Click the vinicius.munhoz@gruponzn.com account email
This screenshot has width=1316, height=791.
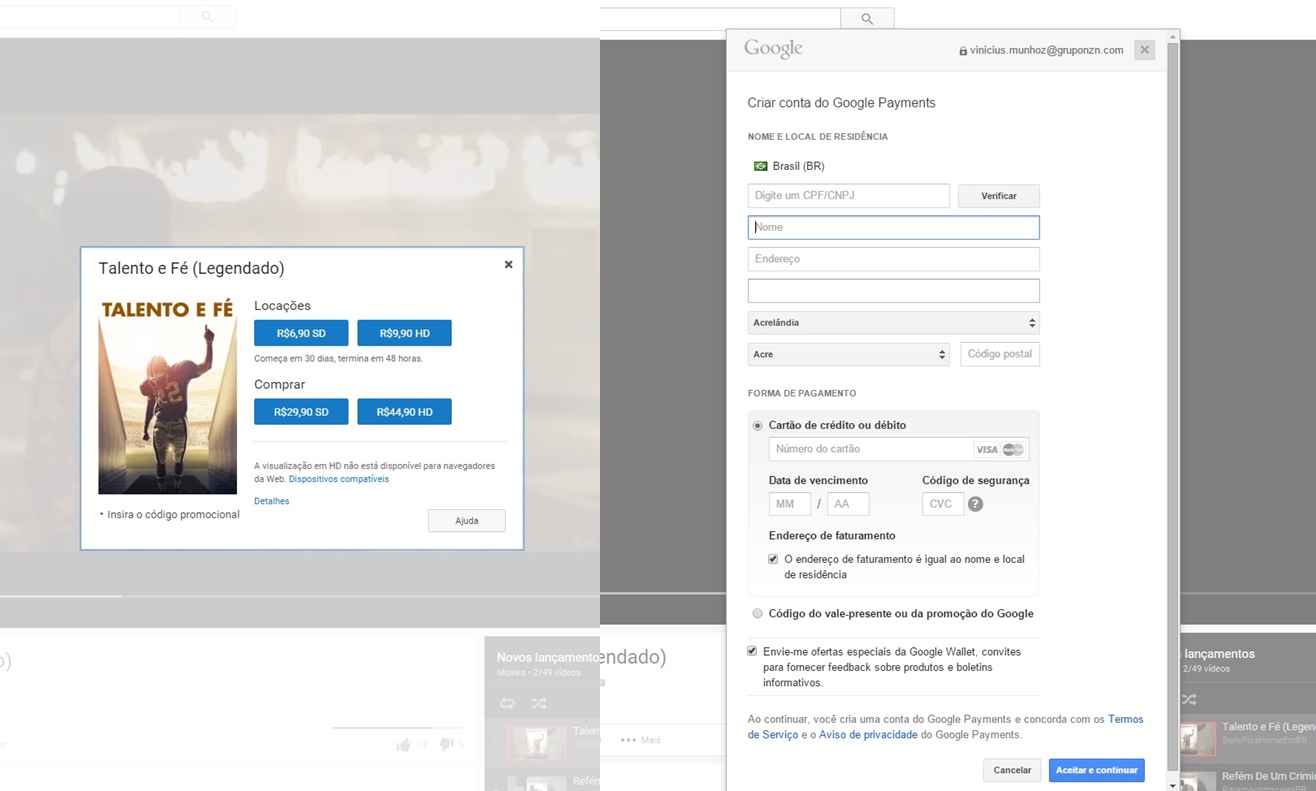point(1046,50)
